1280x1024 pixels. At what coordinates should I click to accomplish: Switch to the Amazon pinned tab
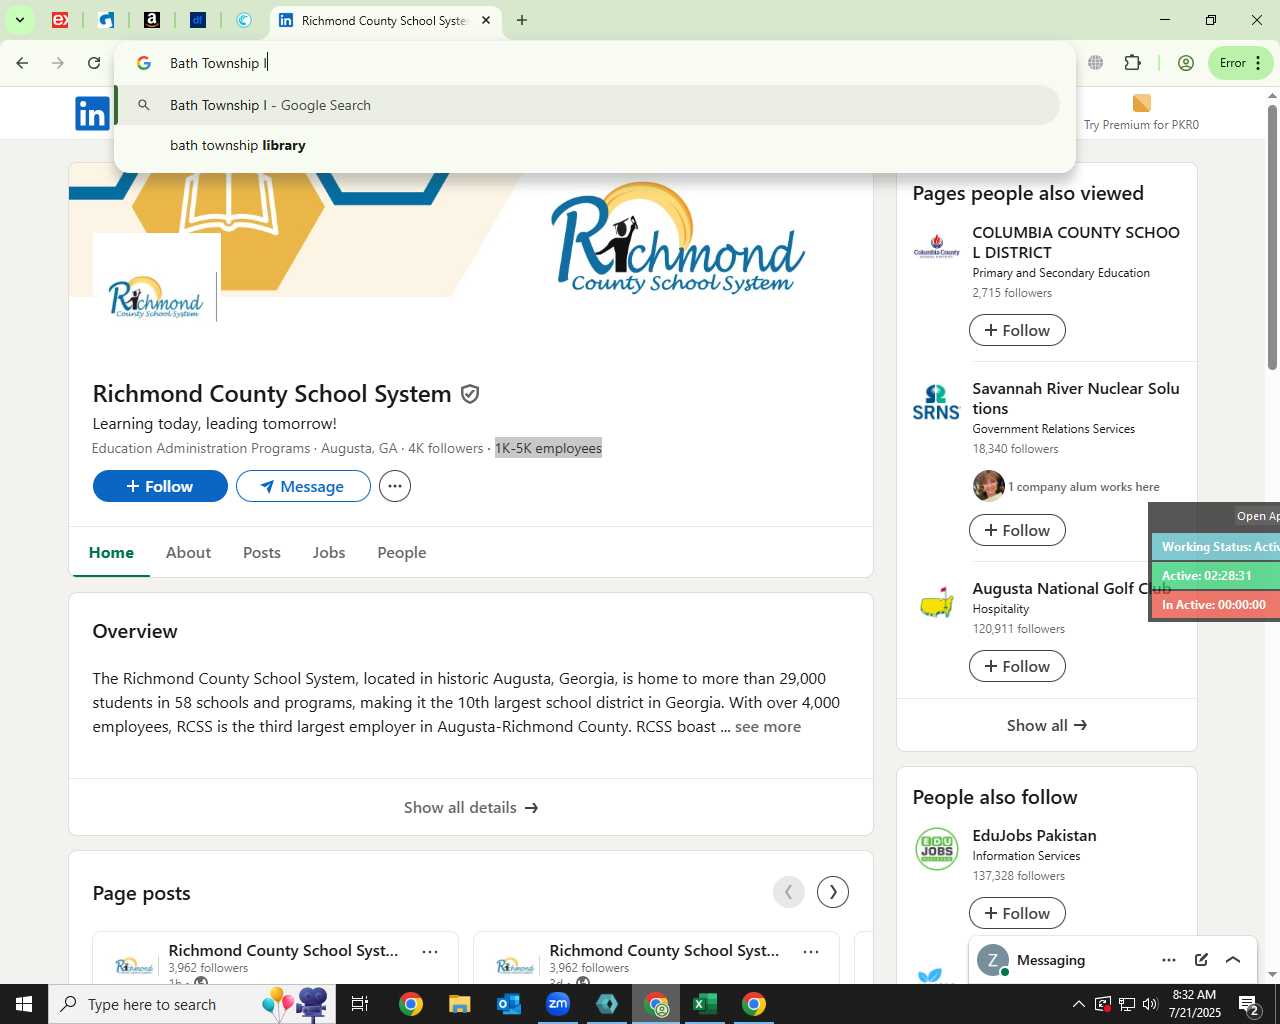point(152,20)
